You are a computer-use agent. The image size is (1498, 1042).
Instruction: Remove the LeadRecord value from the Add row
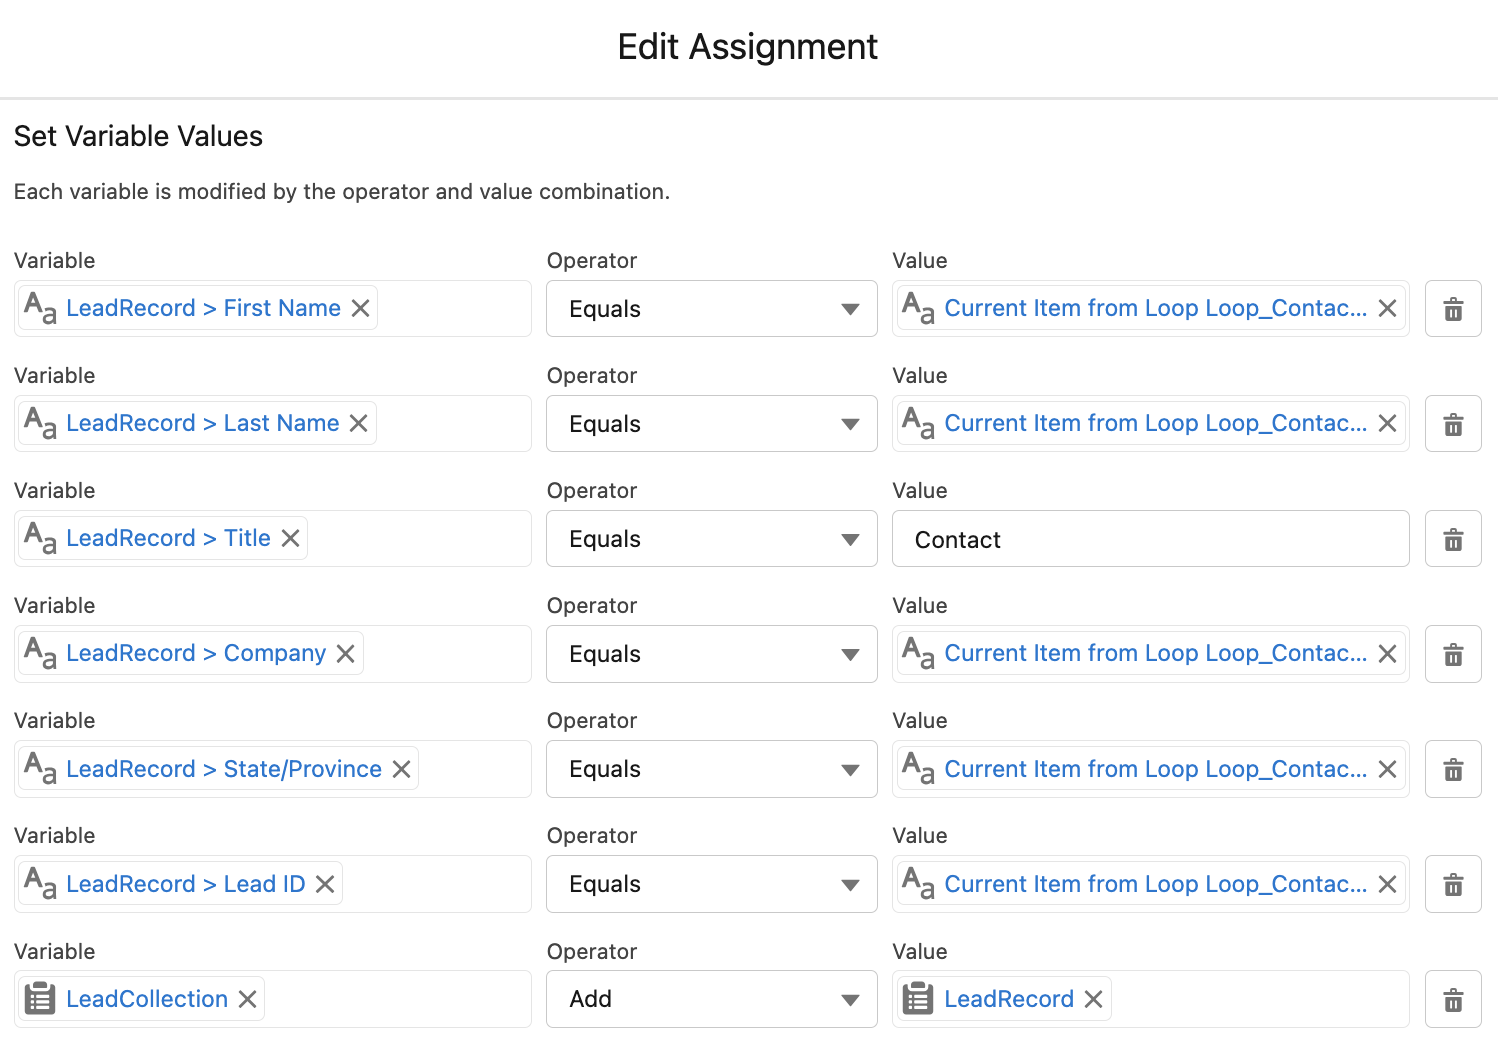[x=1091, y=998]
